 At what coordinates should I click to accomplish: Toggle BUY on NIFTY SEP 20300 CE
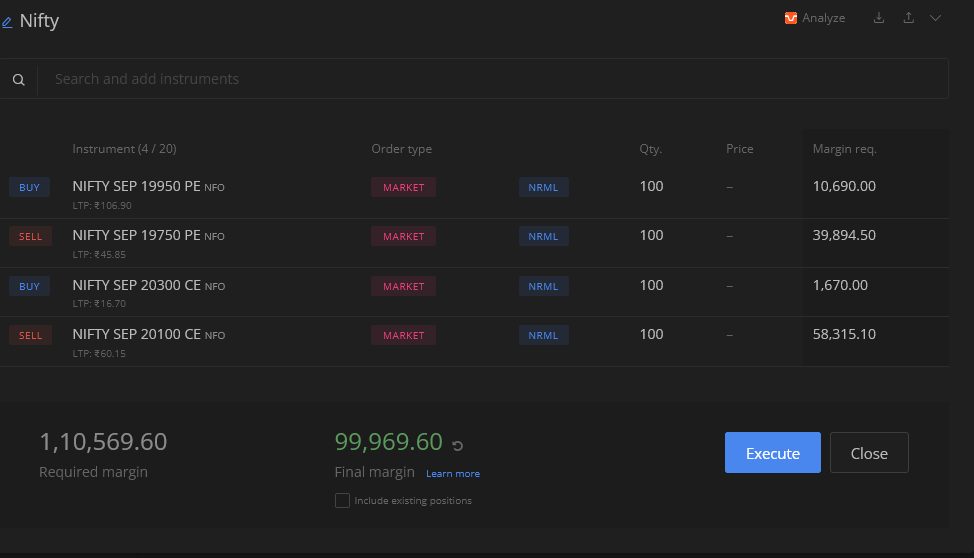[x=29, y=286]
